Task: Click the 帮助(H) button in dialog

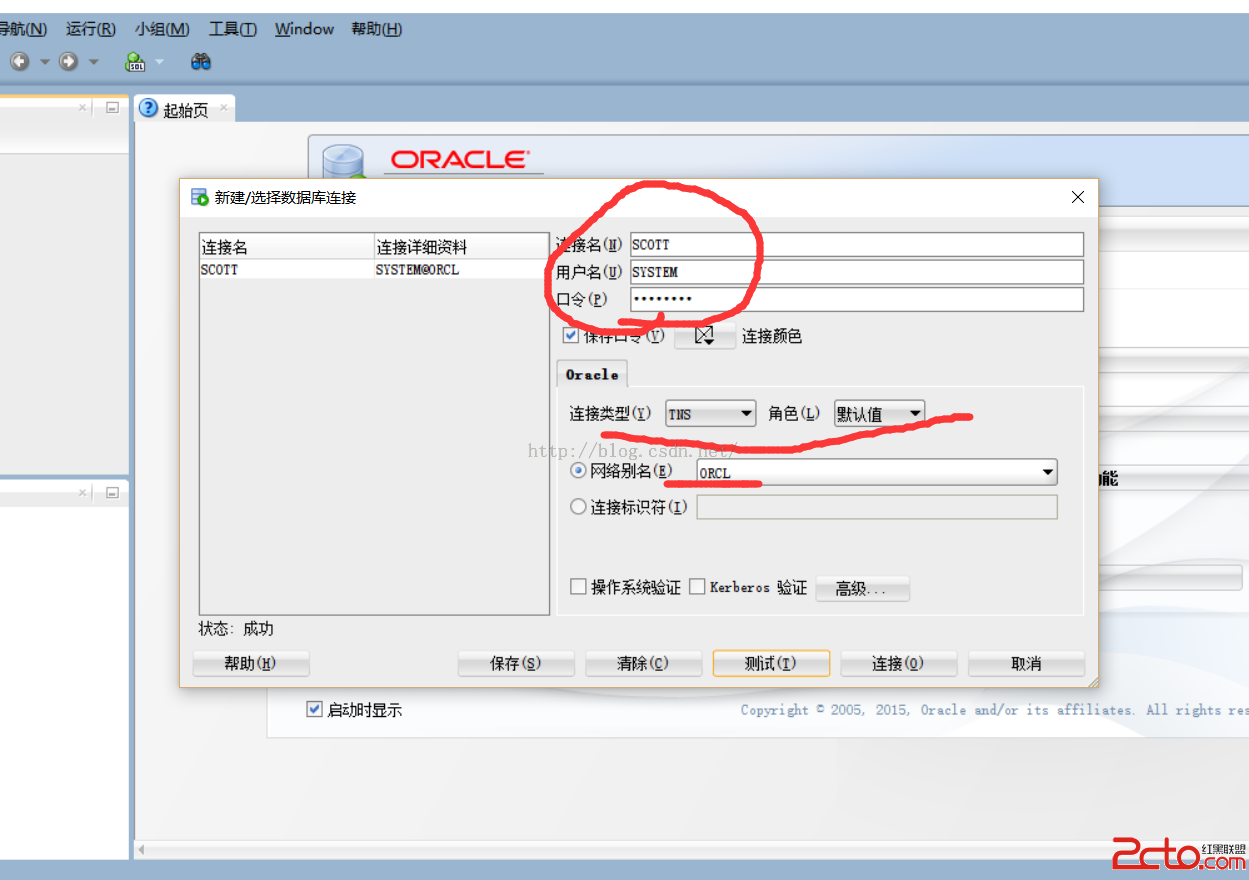Action: [x=251, y=663]
